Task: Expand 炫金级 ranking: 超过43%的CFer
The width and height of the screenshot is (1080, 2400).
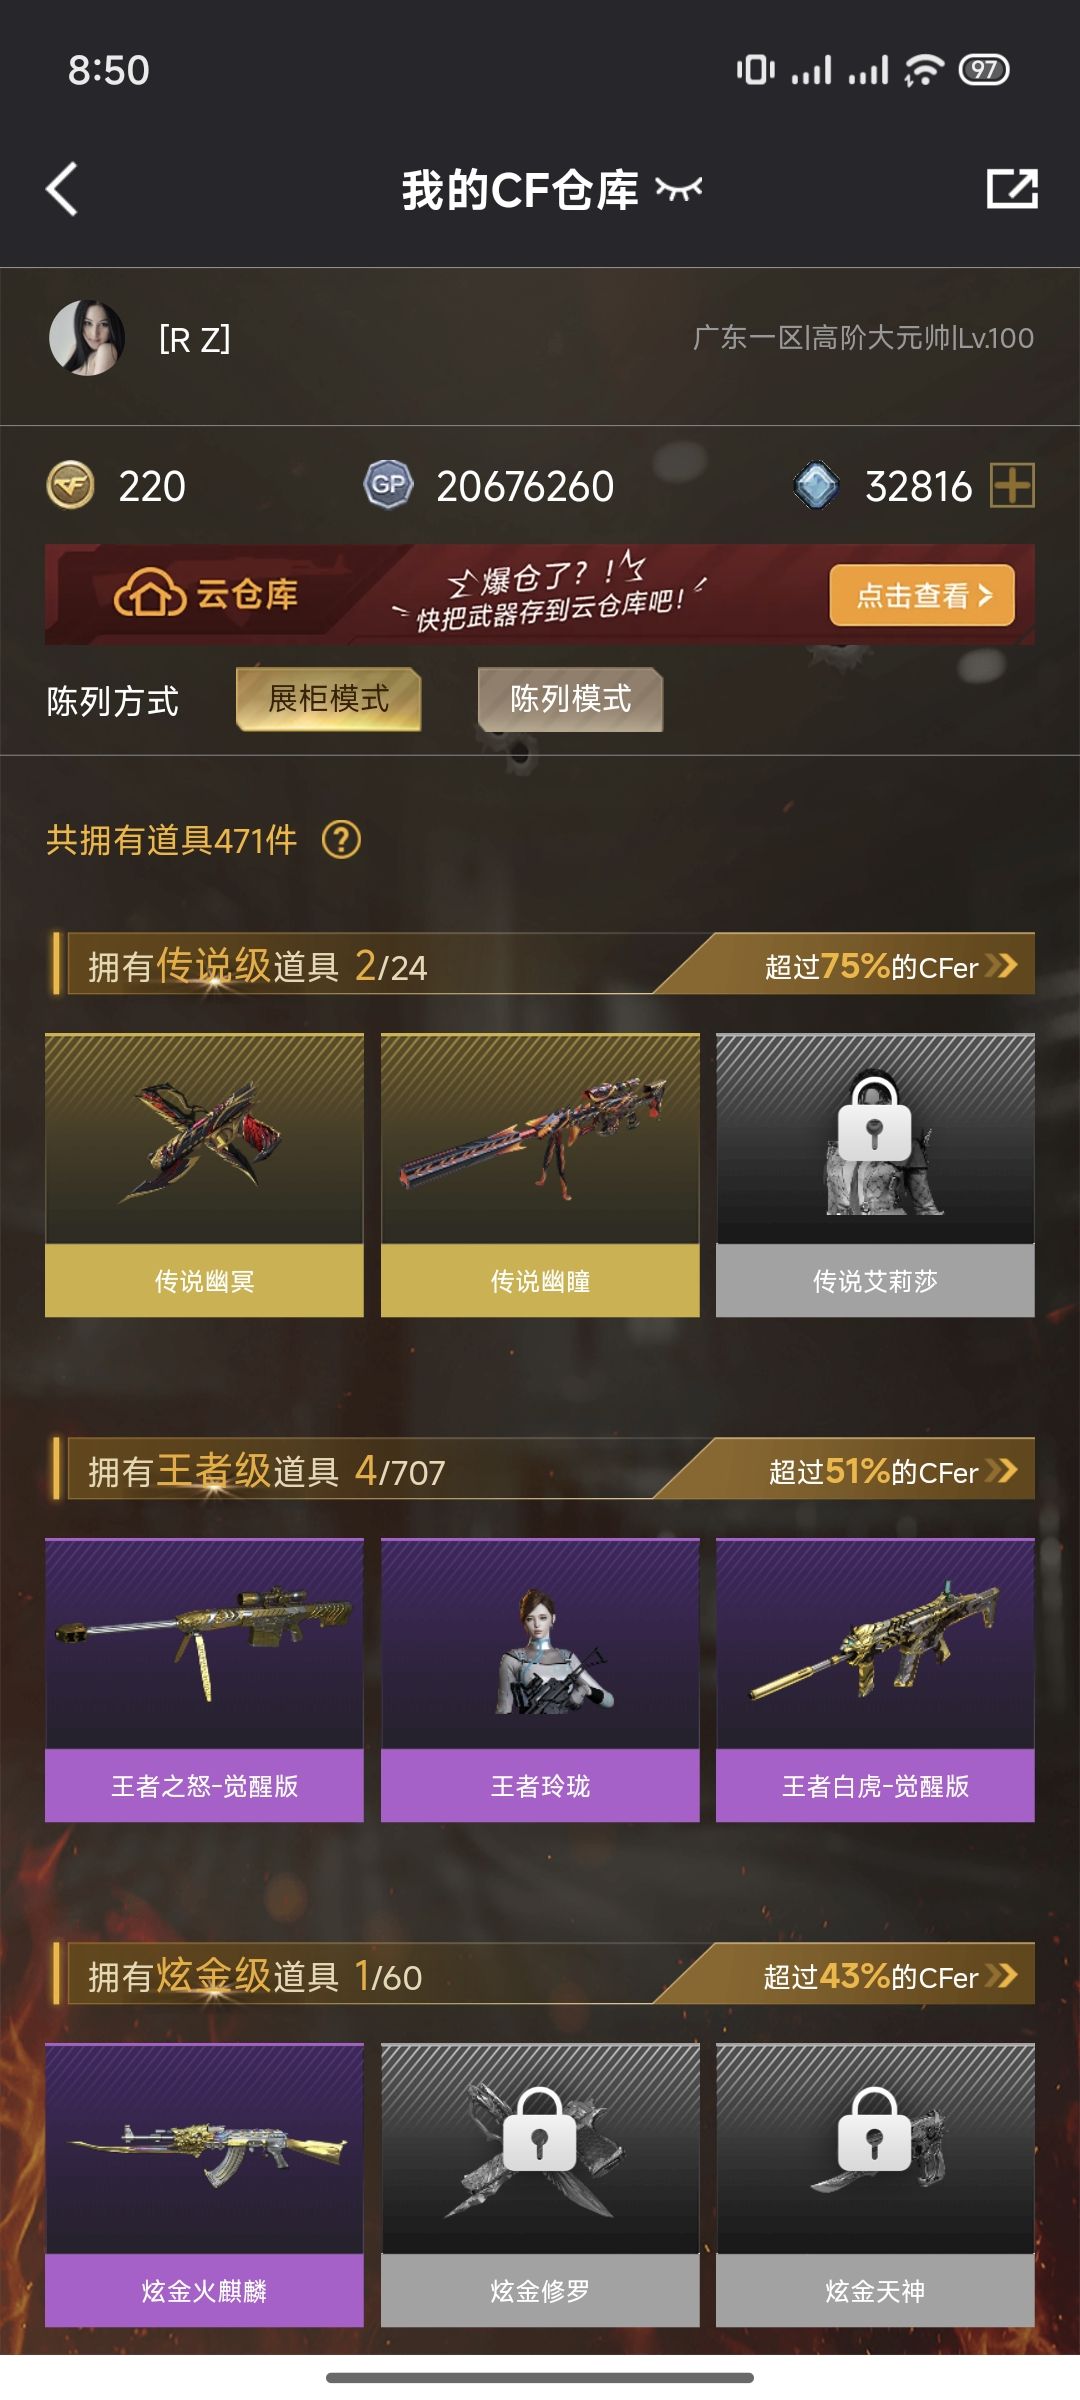Action: pos(890,1976)
